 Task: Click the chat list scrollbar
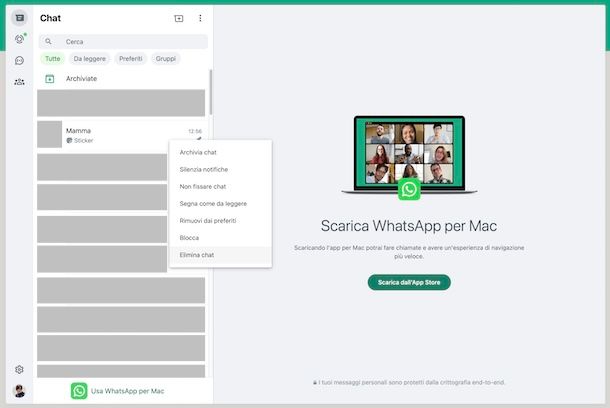tap(211, 93)
